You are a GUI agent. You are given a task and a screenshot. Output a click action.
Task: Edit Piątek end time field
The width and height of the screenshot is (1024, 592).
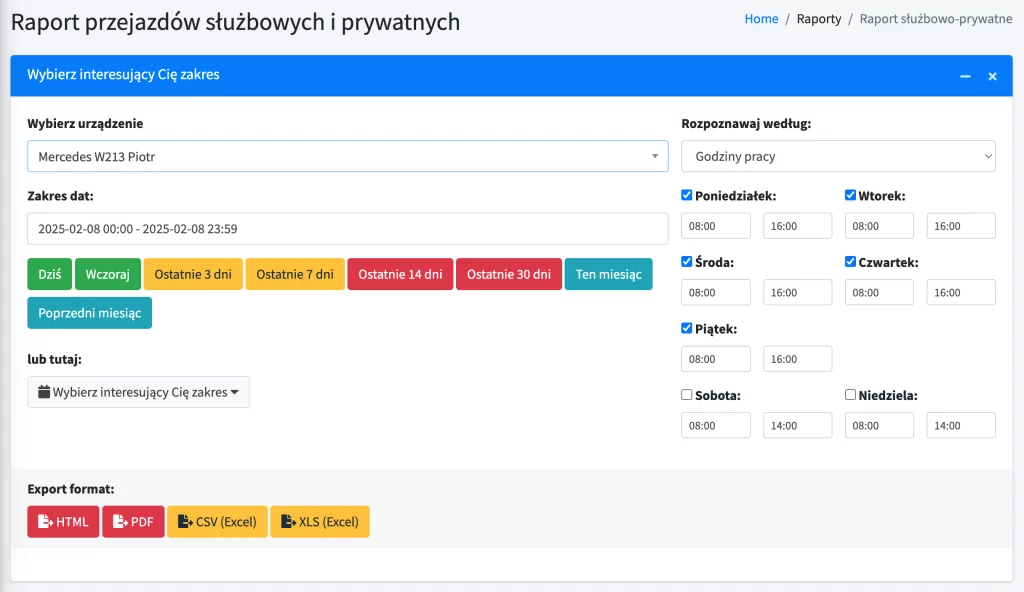click(797, 359)
